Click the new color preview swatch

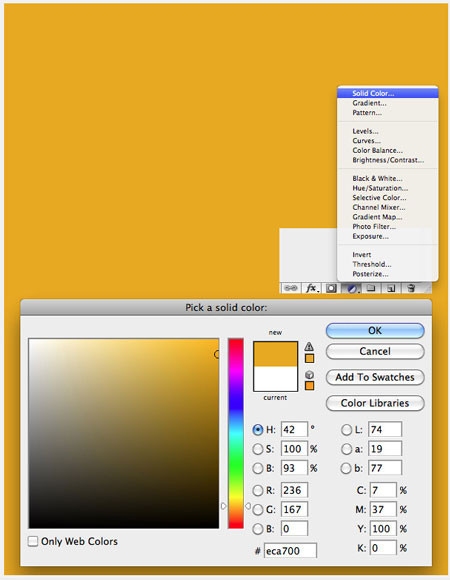click(x=275, y=354)
